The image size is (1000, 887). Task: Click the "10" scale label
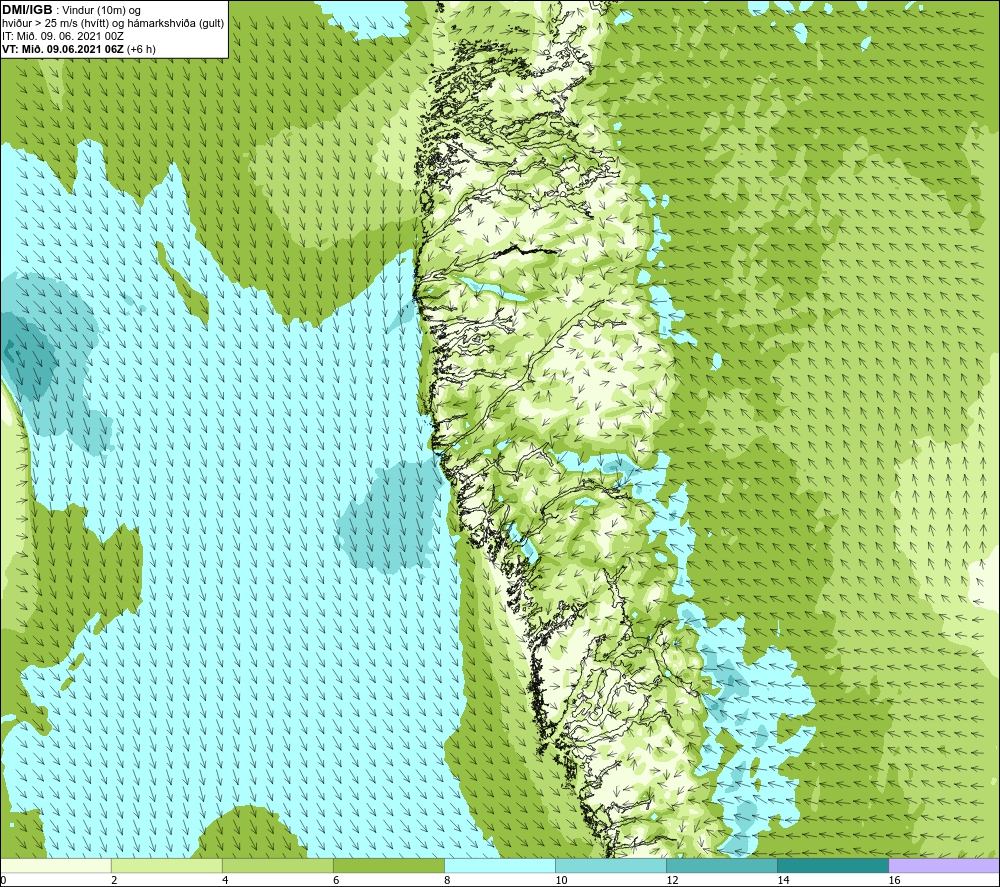[561, 880]
